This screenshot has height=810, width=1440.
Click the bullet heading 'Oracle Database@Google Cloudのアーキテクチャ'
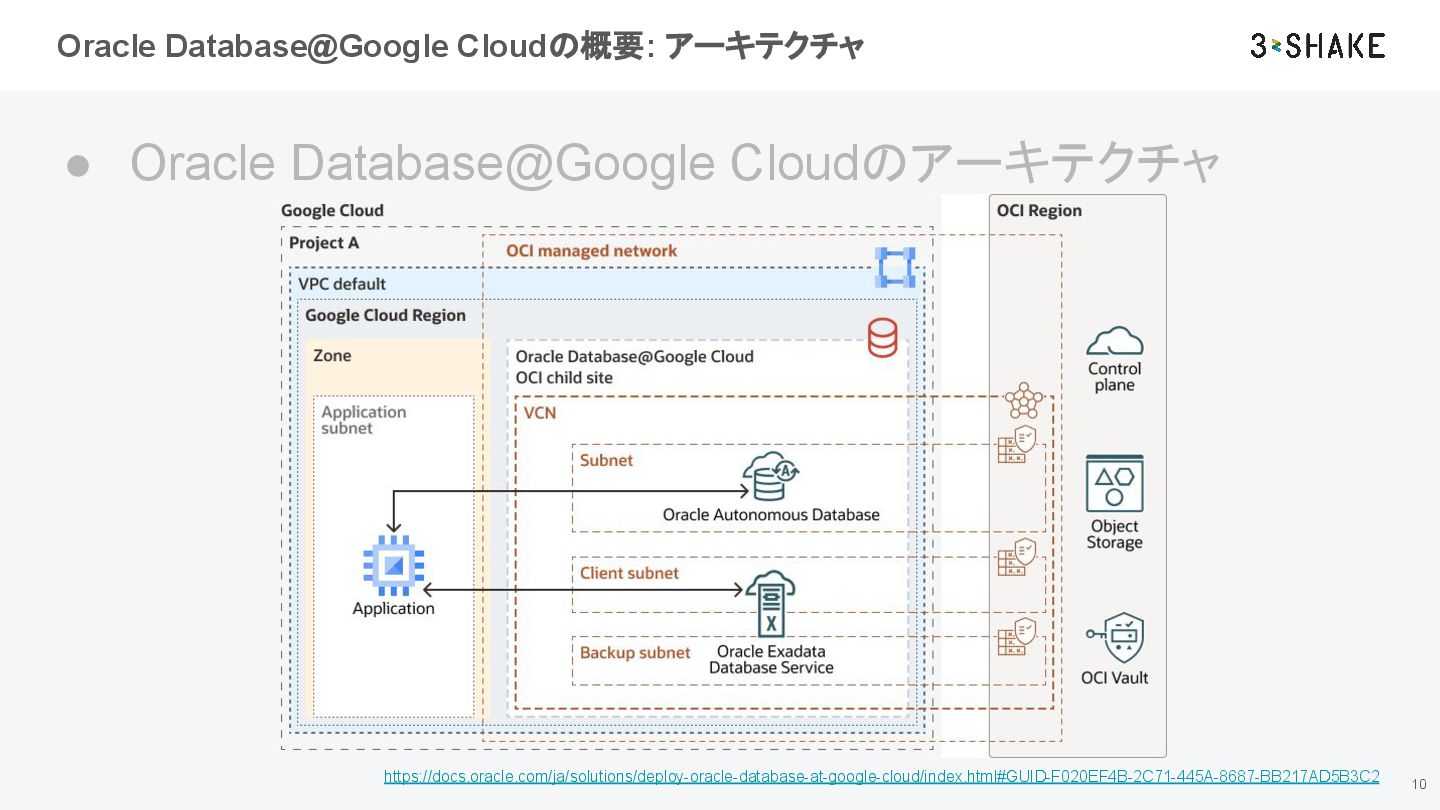pos(675,163)
